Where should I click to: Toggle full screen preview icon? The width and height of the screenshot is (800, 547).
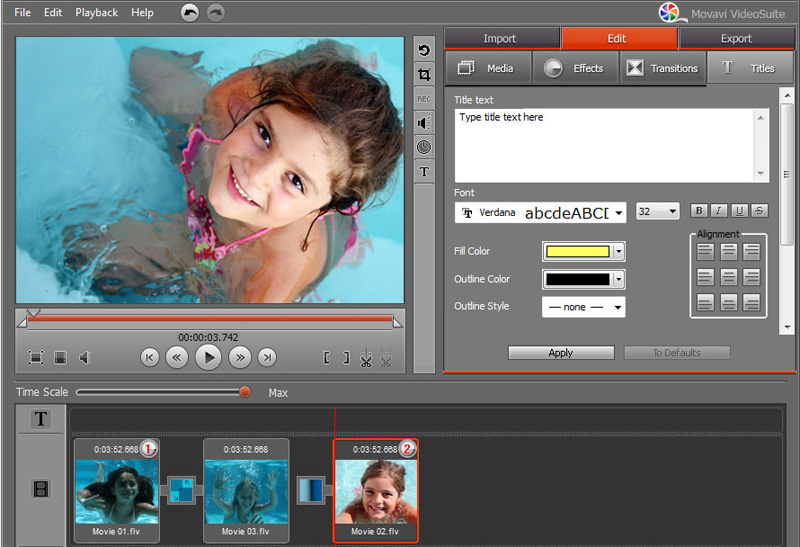tap(36, 358)
